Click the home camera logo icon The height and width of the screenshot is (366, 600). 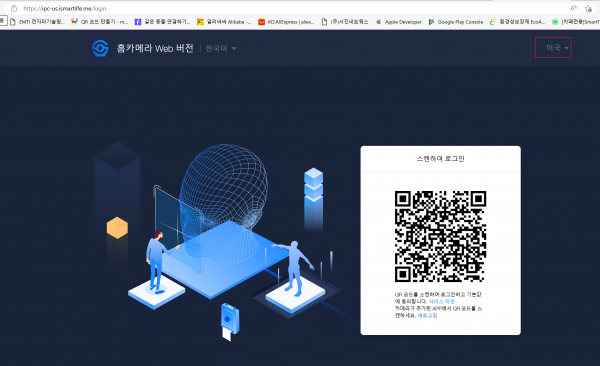pos(100,48)
